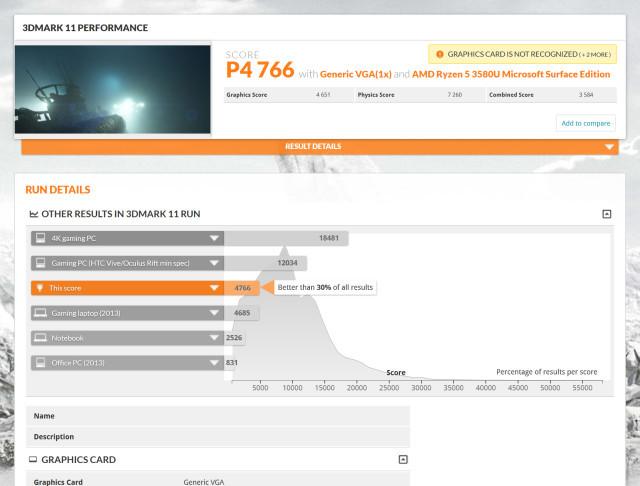Click the This score lightbulb icon

(40, 288)
